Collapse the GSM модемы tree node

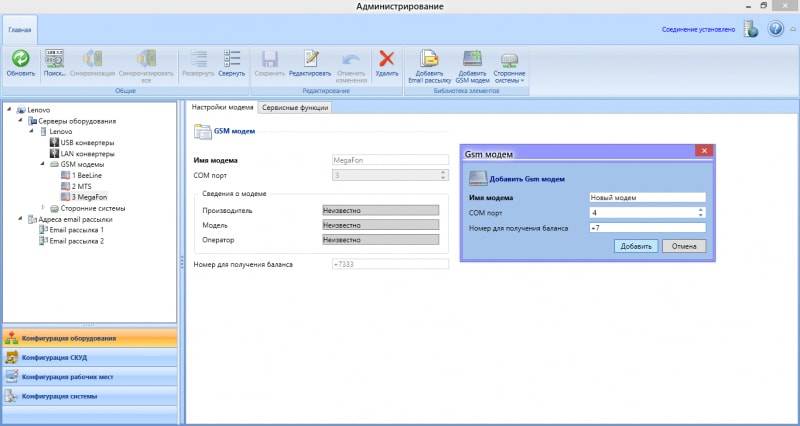[42, 164]
